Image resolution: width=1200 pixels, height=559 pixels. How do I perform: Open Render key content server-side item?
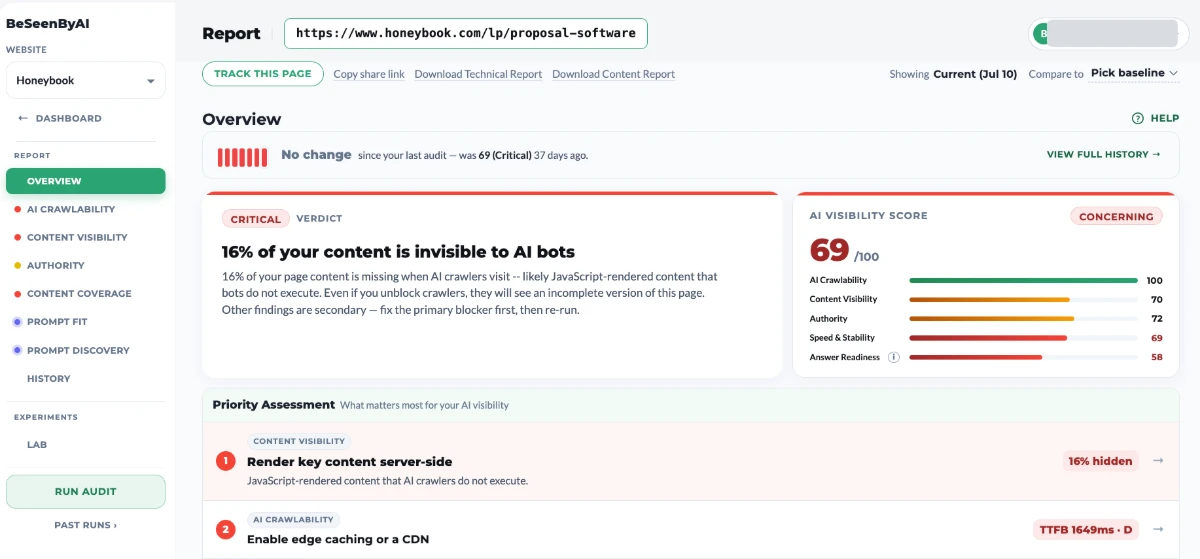pyautogui.click(x=691, y=461)
